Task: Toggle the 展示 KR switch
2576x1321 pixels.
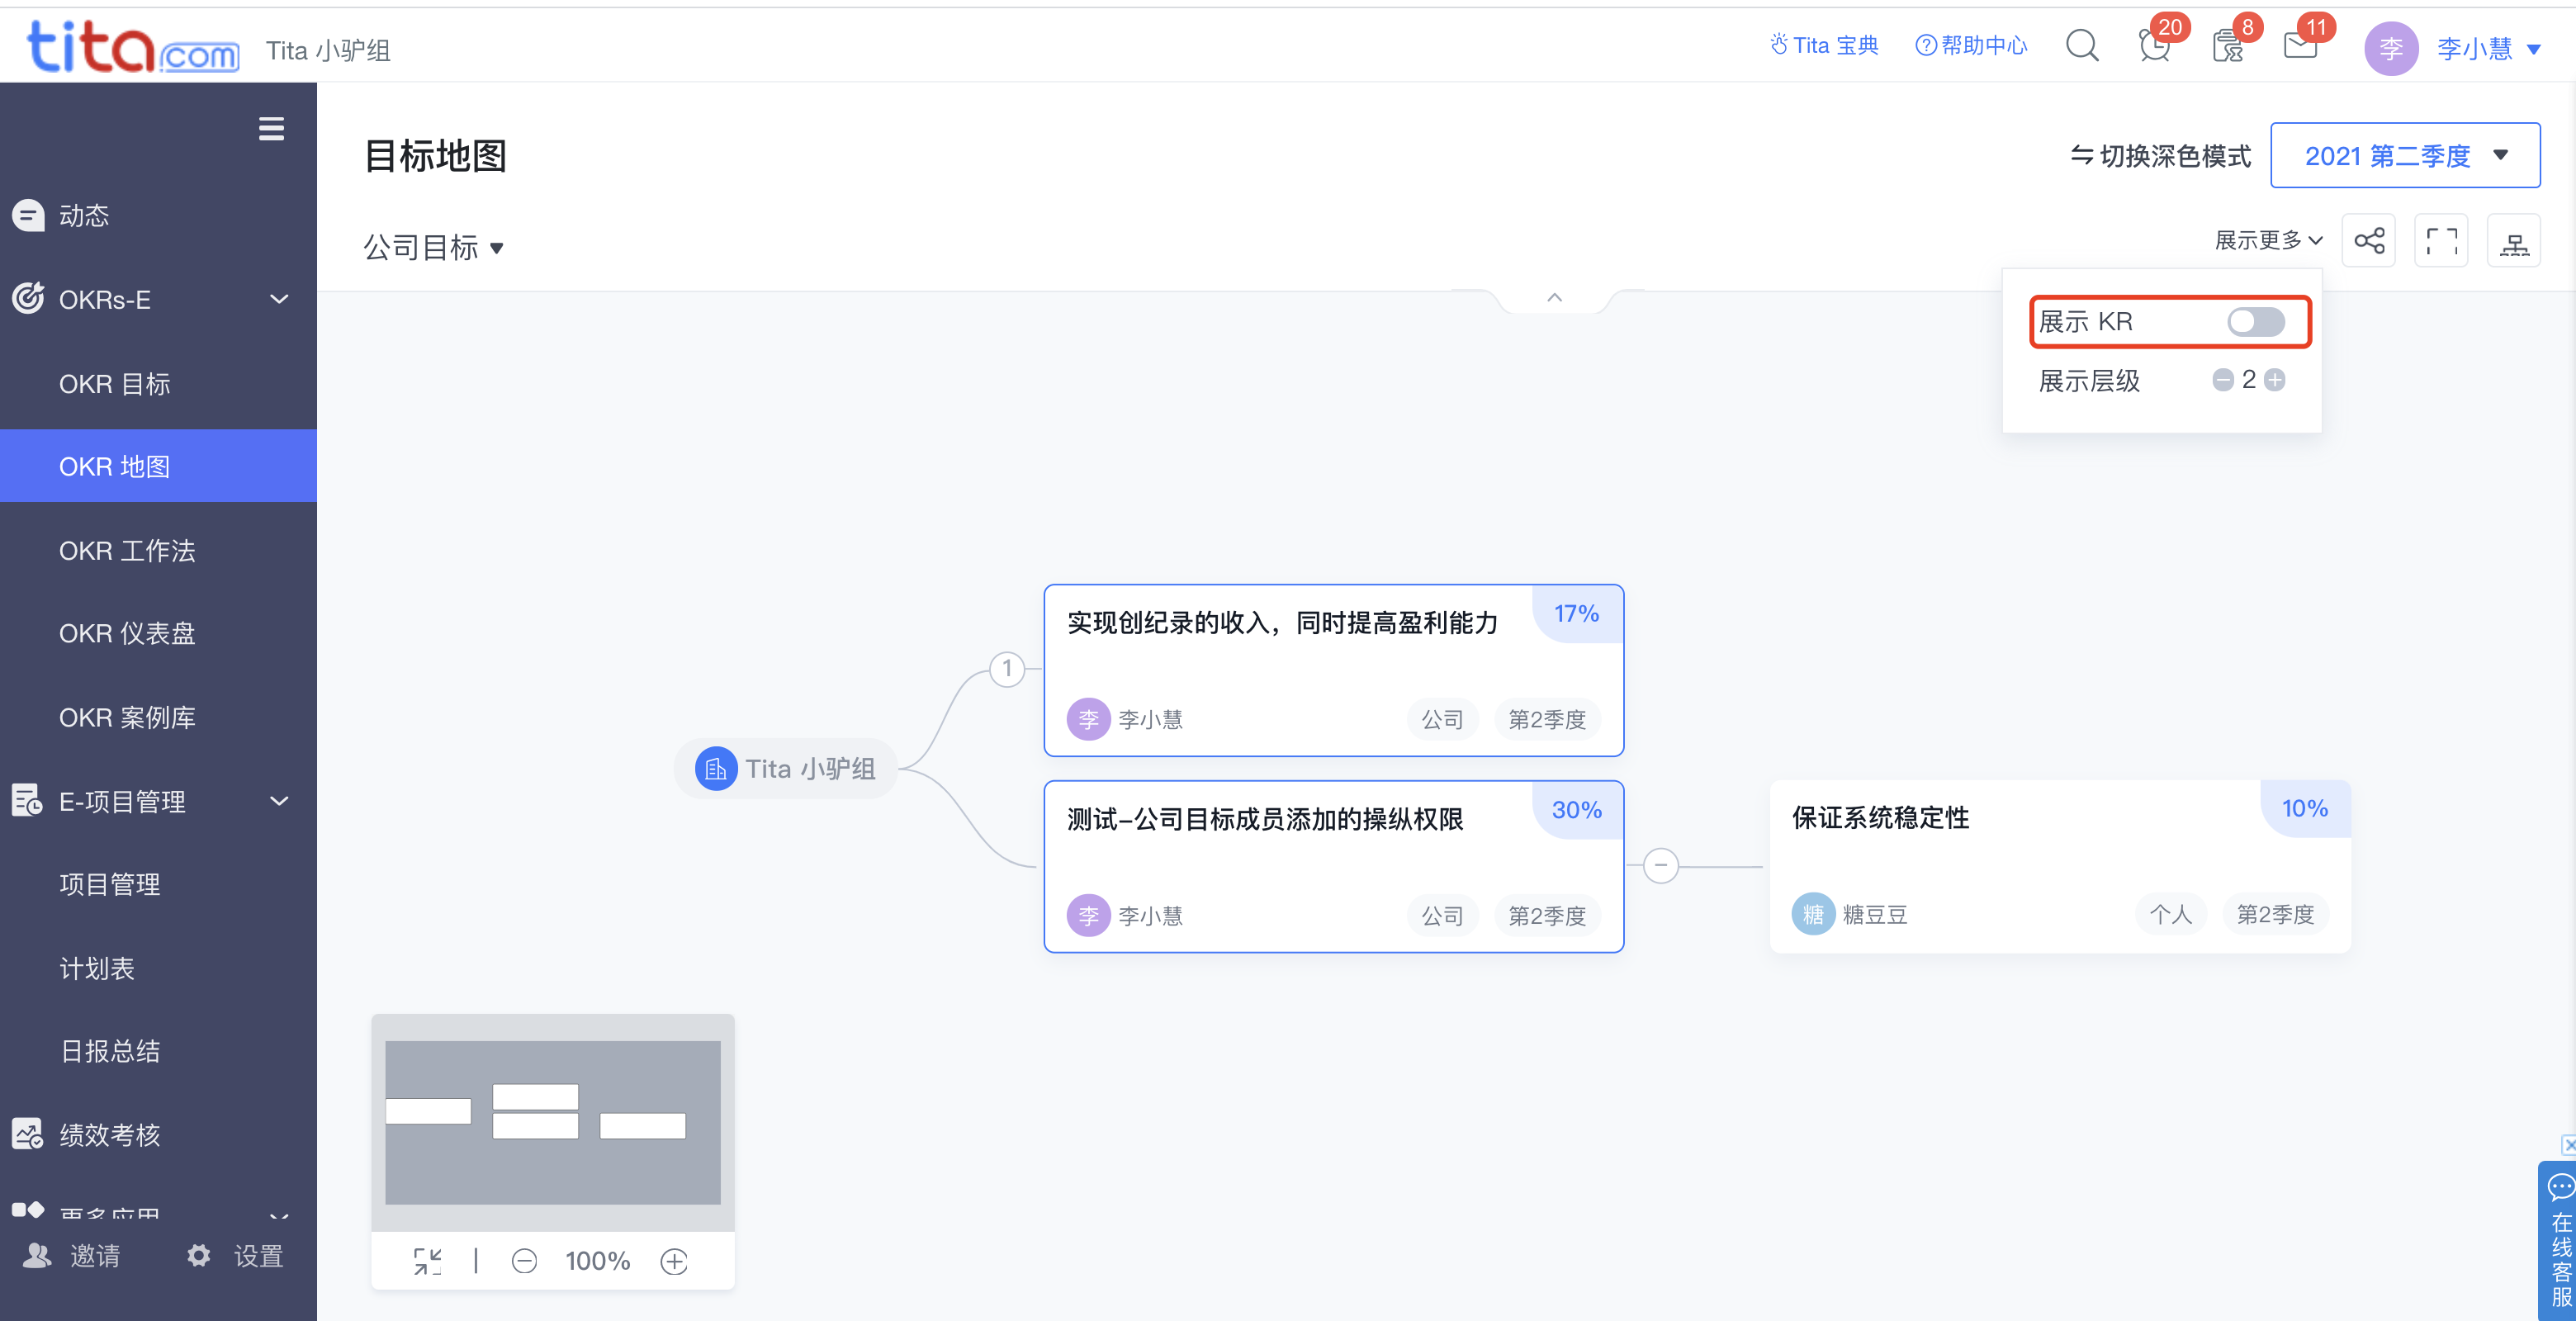Action: click(x=2256, y=321)
